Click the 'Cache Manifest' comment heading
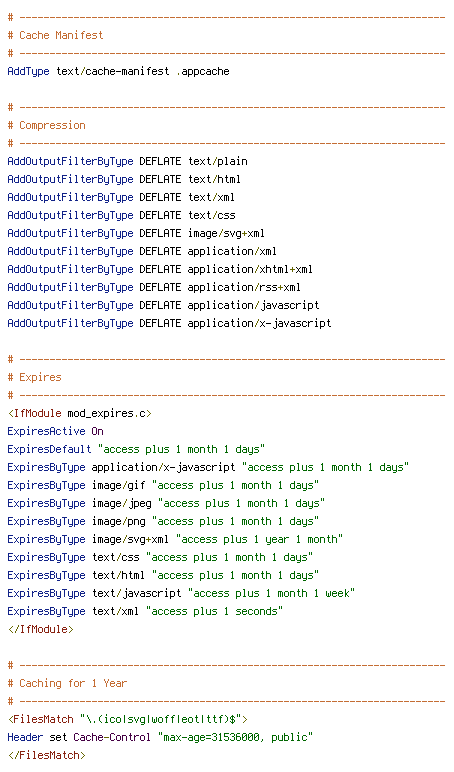This screenshot has height=772, width=454. [x=55, y=35]
